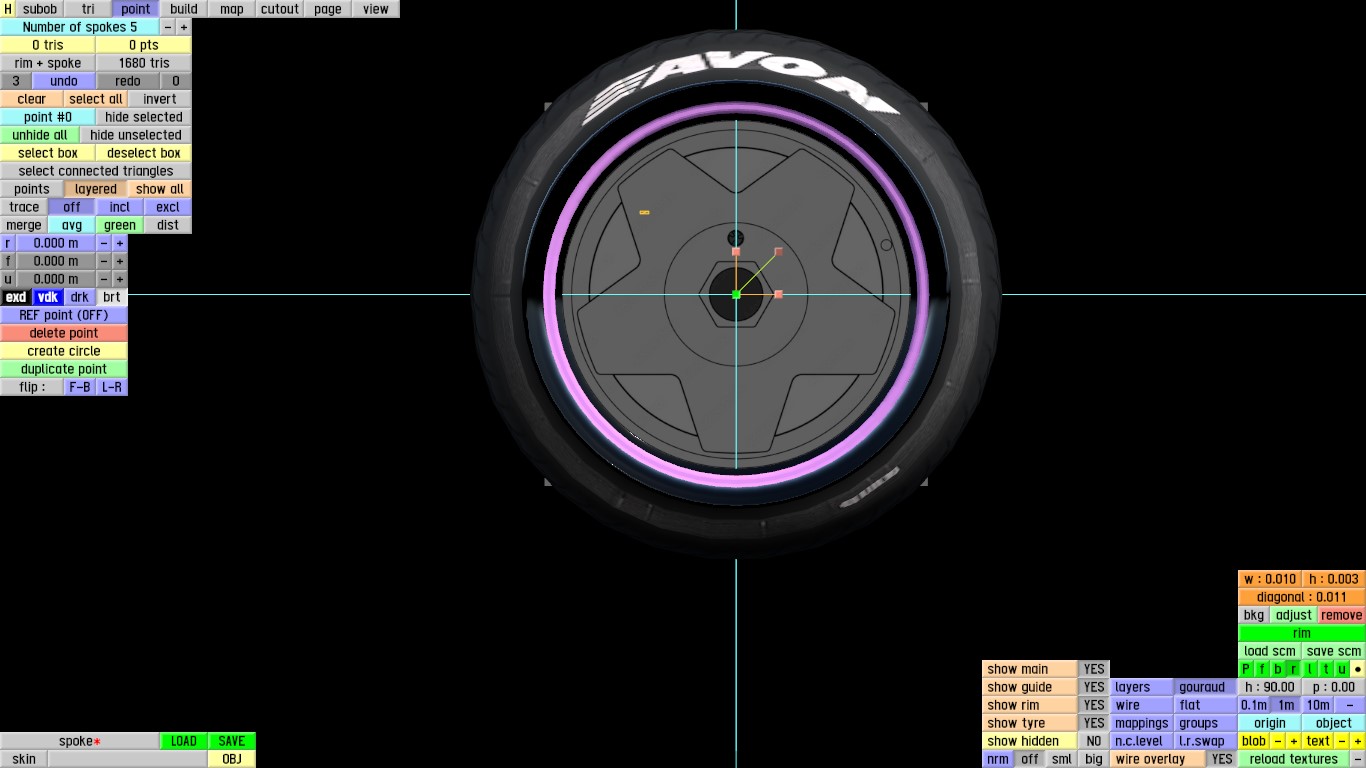Open the cutout tab
The image size is (1366, 768).
pos(280,9)
